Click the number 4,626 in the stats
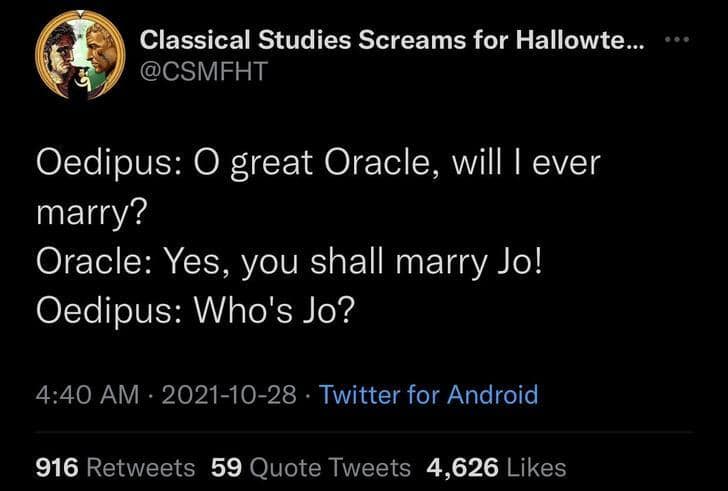 coord(463,467)
